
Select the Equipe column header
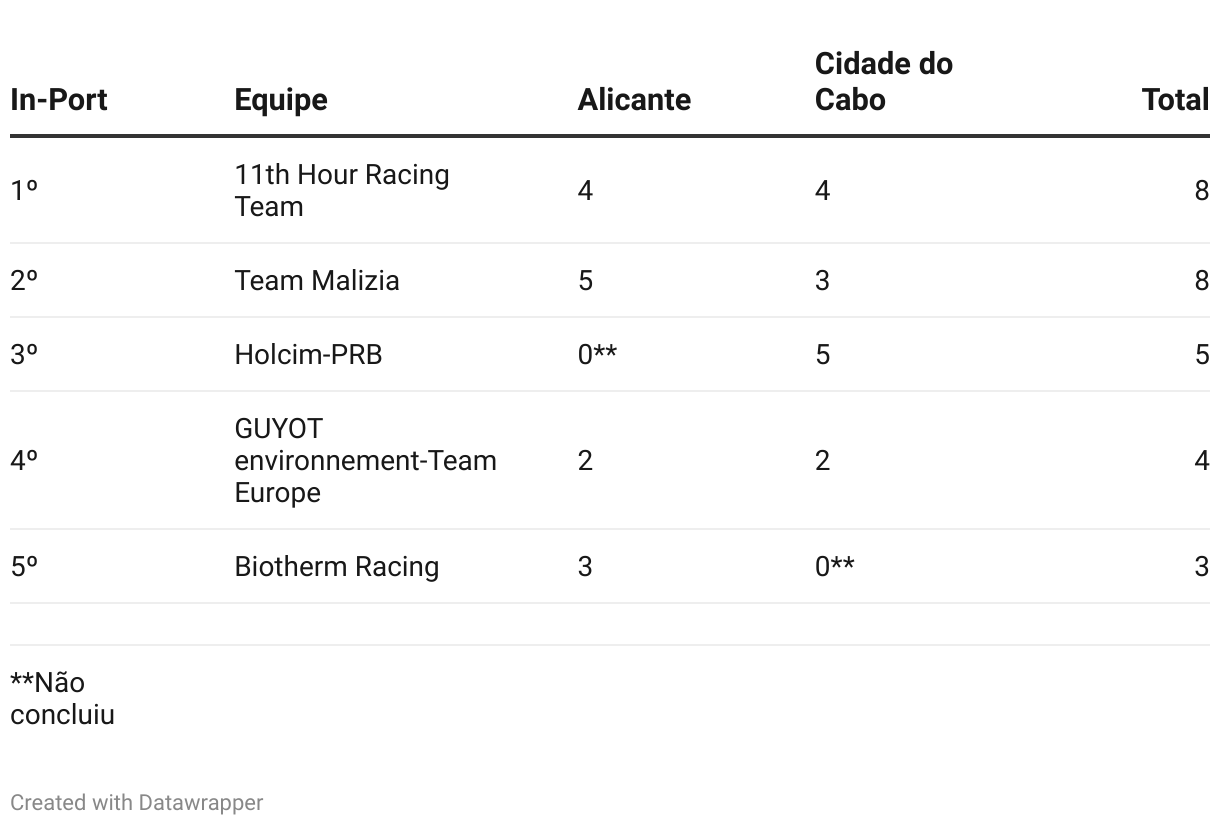point(281,100)
